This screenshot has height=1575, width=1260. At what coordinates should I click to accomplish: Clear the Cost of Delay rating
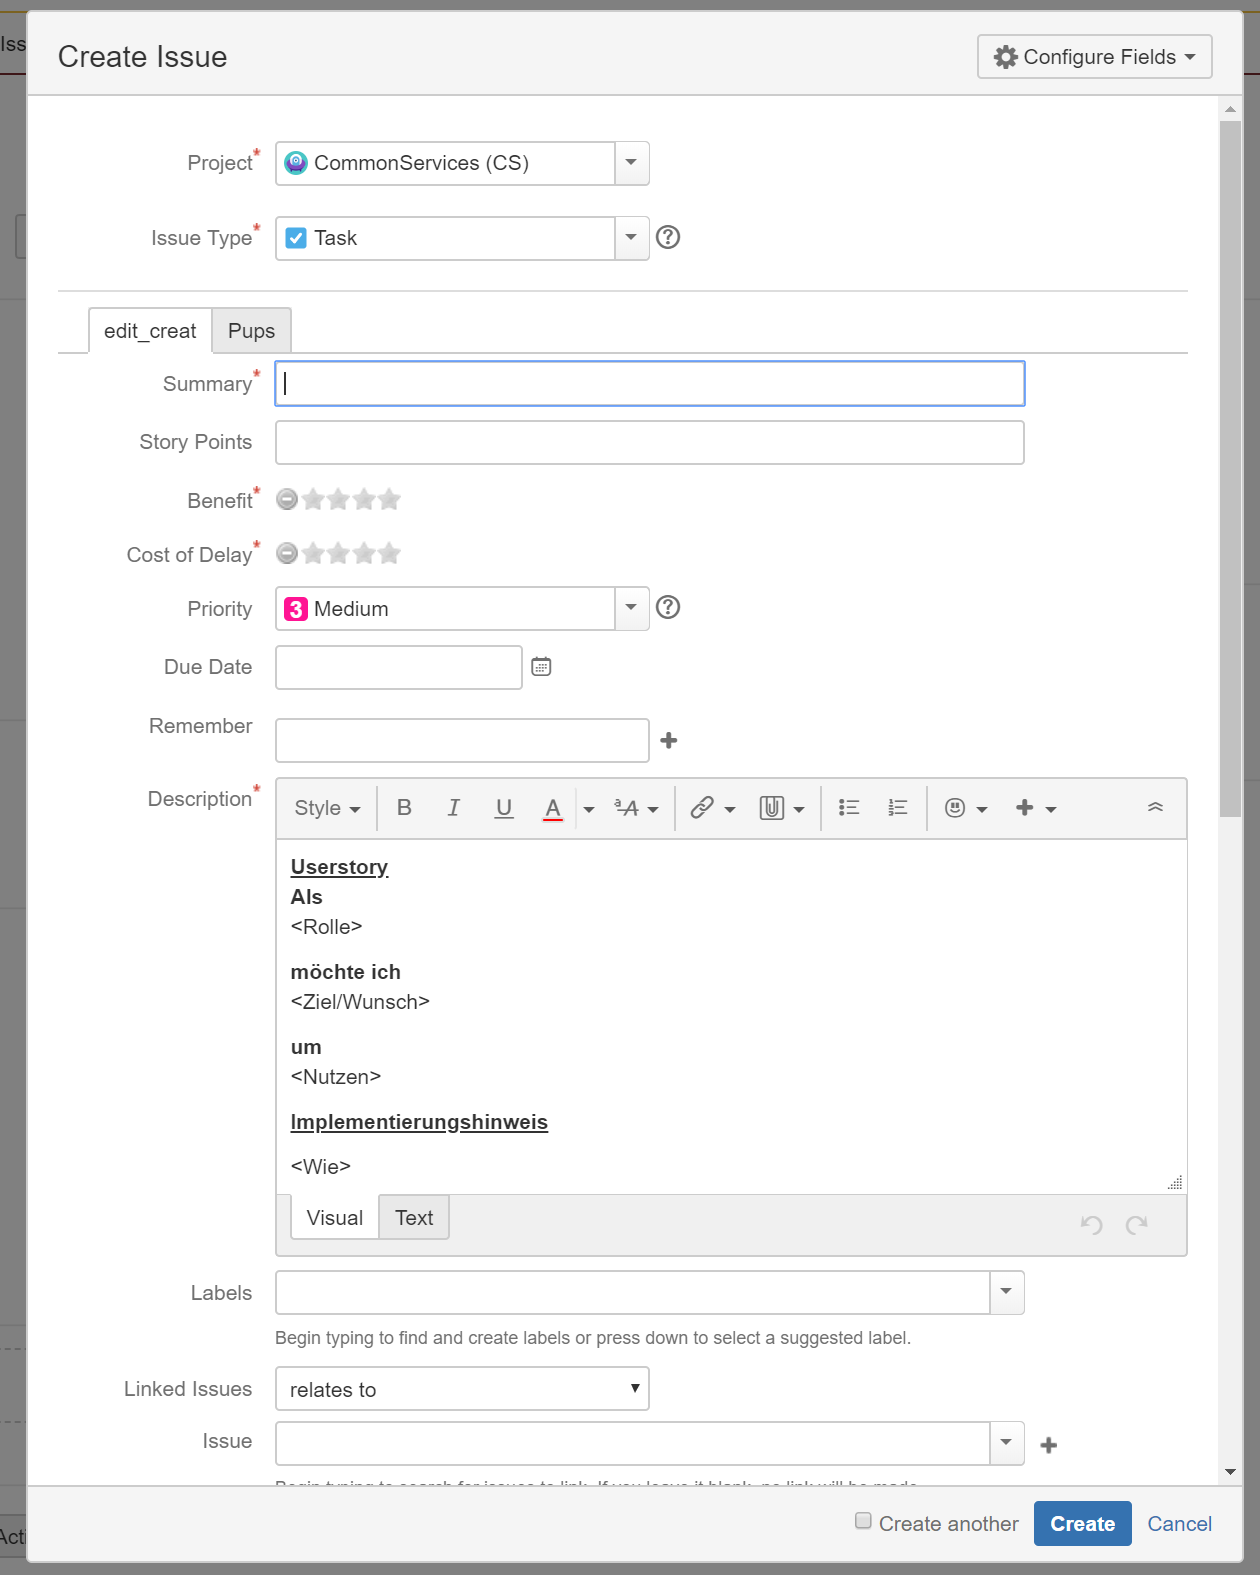[287, 553]
